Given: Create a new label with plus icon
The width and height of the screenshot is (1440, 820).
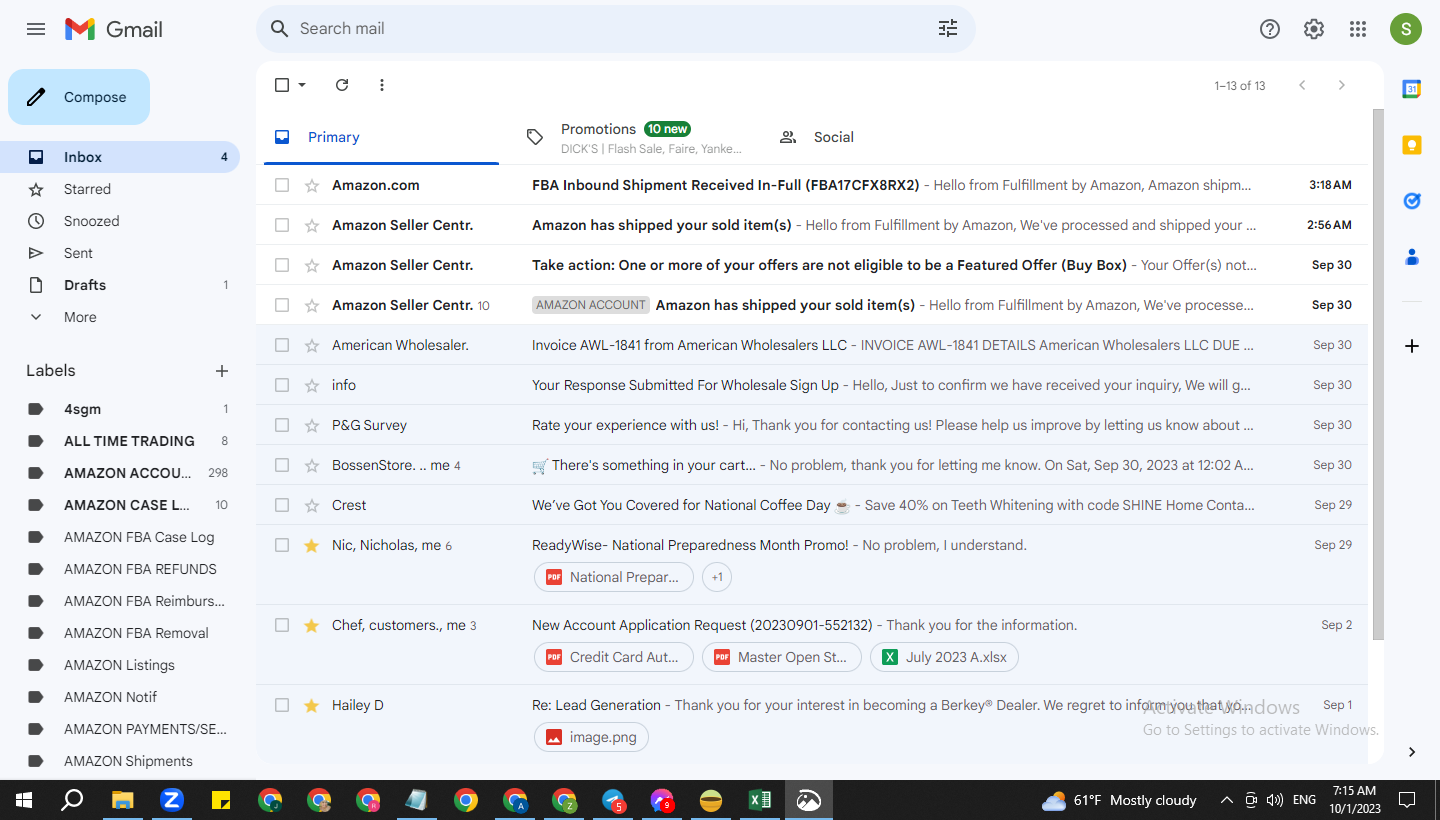Looking at the screenshot, I should [222, 371].
